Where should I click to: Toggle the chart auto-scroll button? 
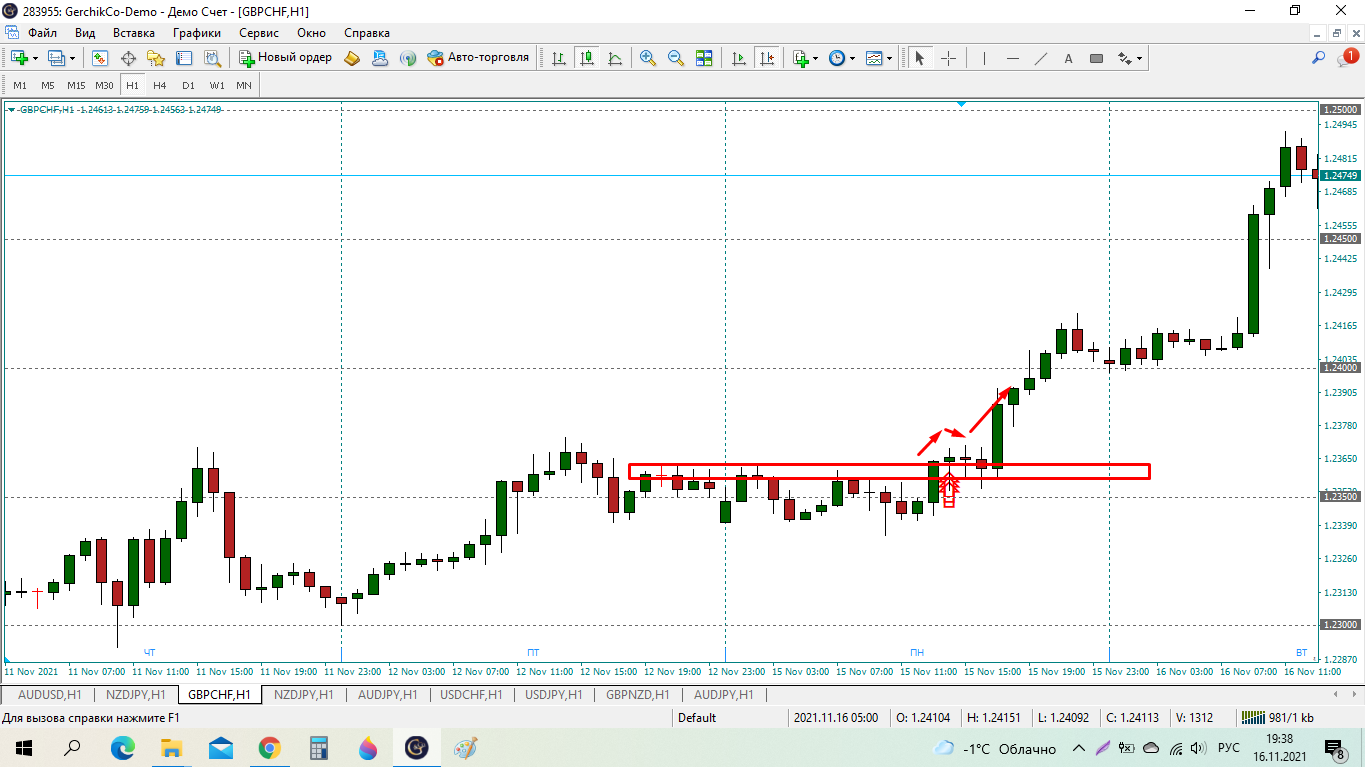pyautogui.click(x=739, y=58)
